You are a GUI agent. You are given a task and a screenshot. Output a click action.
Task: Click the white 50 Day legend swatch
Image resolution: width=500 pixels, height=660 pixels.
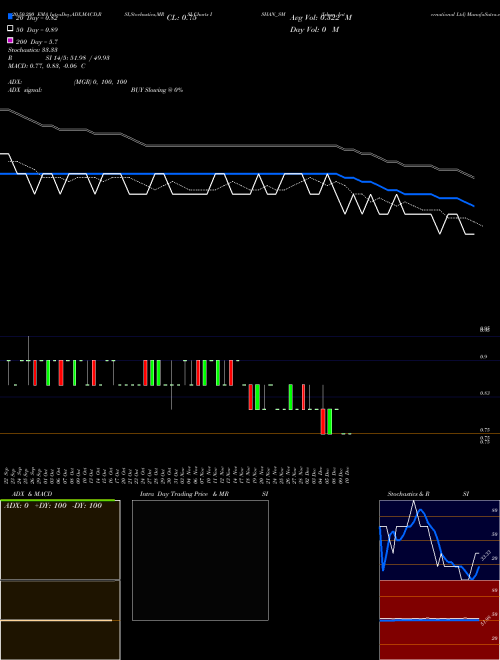tap(10, 28)
